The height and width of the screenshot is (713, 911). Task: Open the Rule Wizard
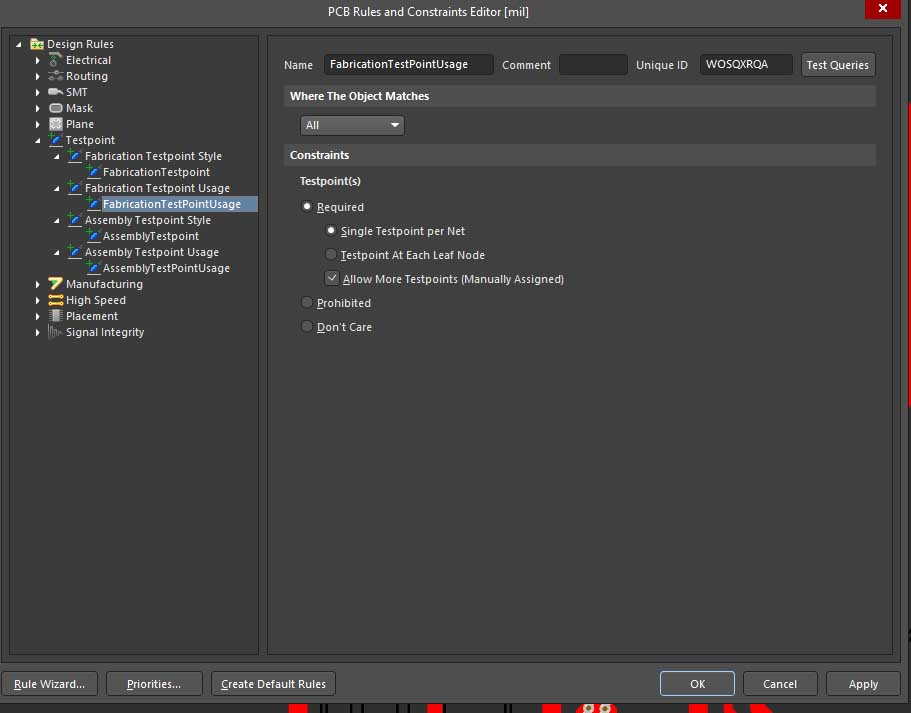(x=49, y=684)
